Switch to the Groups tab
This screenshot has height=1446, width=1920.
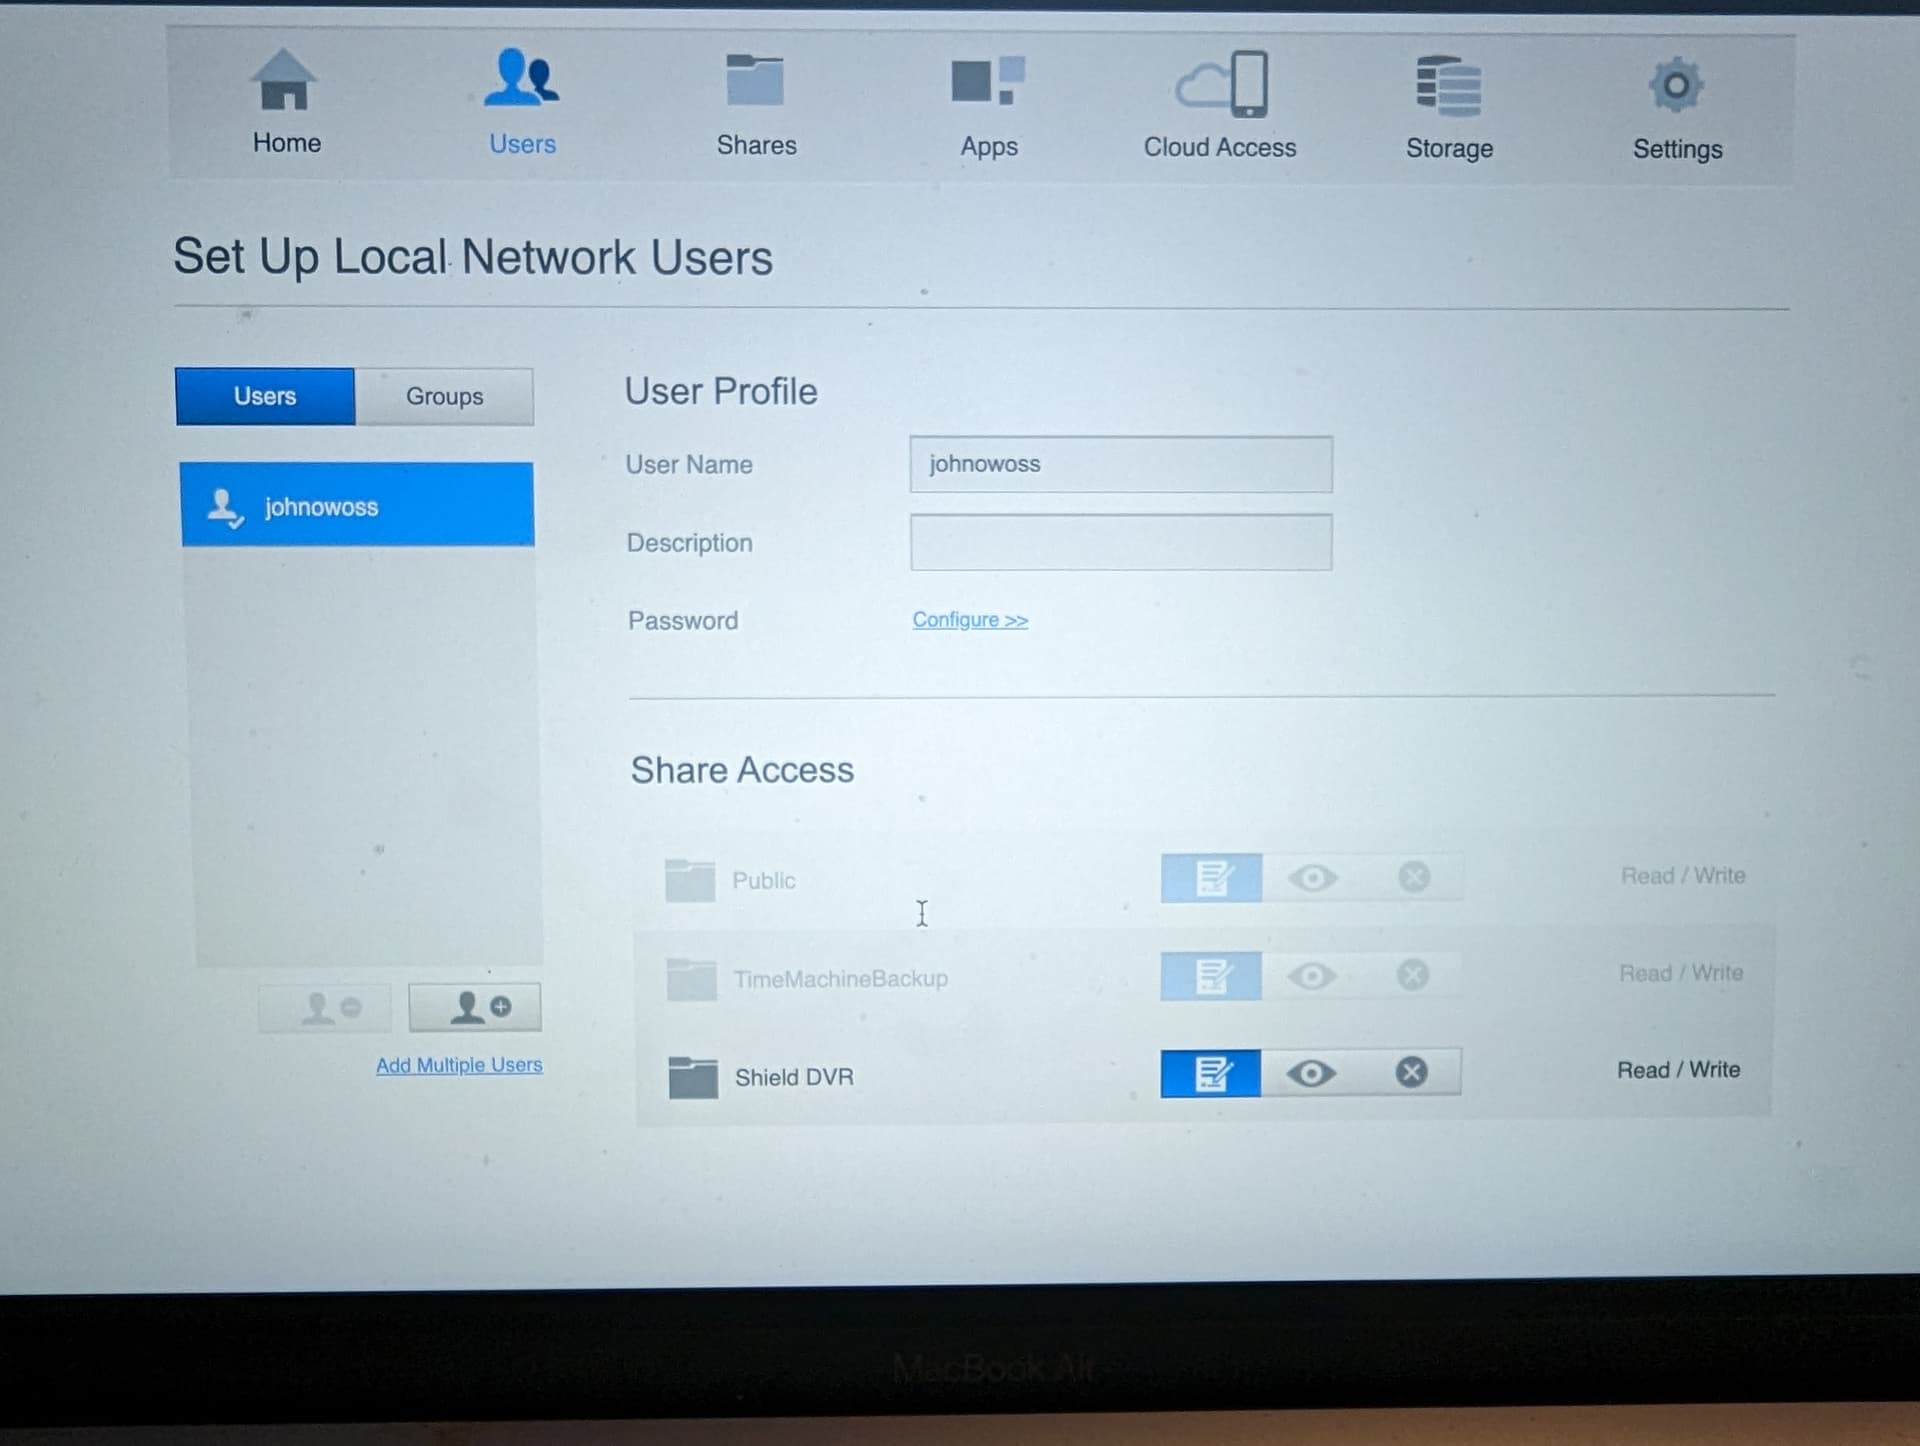[x=444, y=396]
